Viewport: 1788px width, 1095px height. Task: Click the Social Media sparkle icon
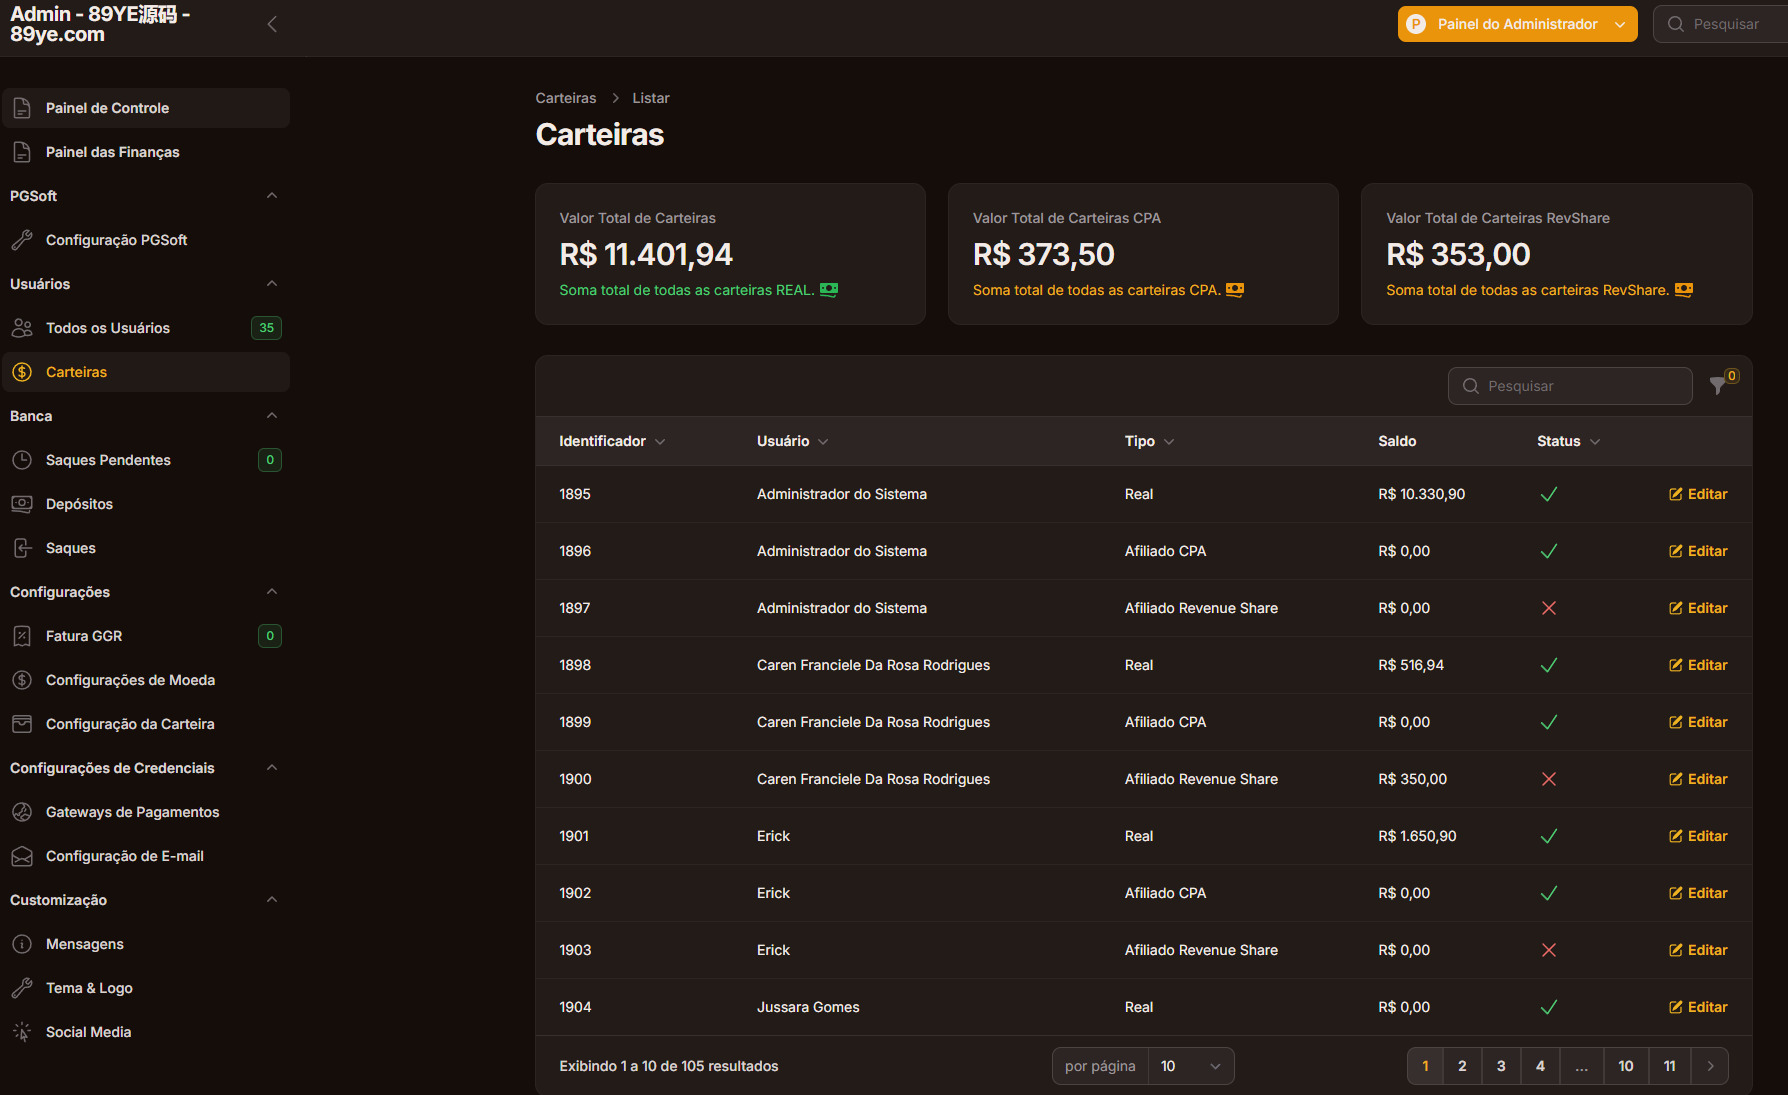coord(22,1032)
